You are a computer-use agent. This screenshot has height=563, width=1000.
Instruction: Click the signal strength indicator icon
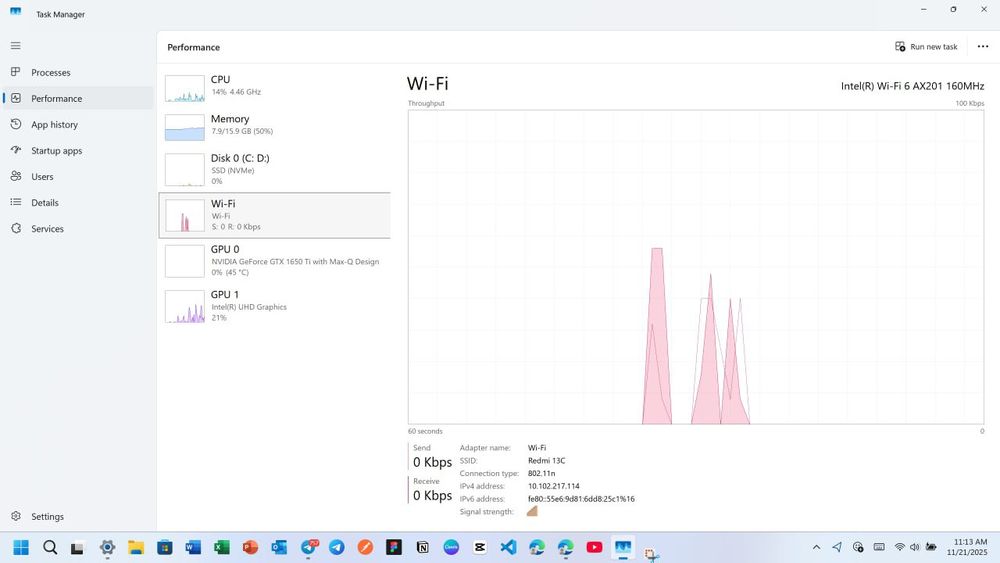pyautogui.click(x=532, y=511)
